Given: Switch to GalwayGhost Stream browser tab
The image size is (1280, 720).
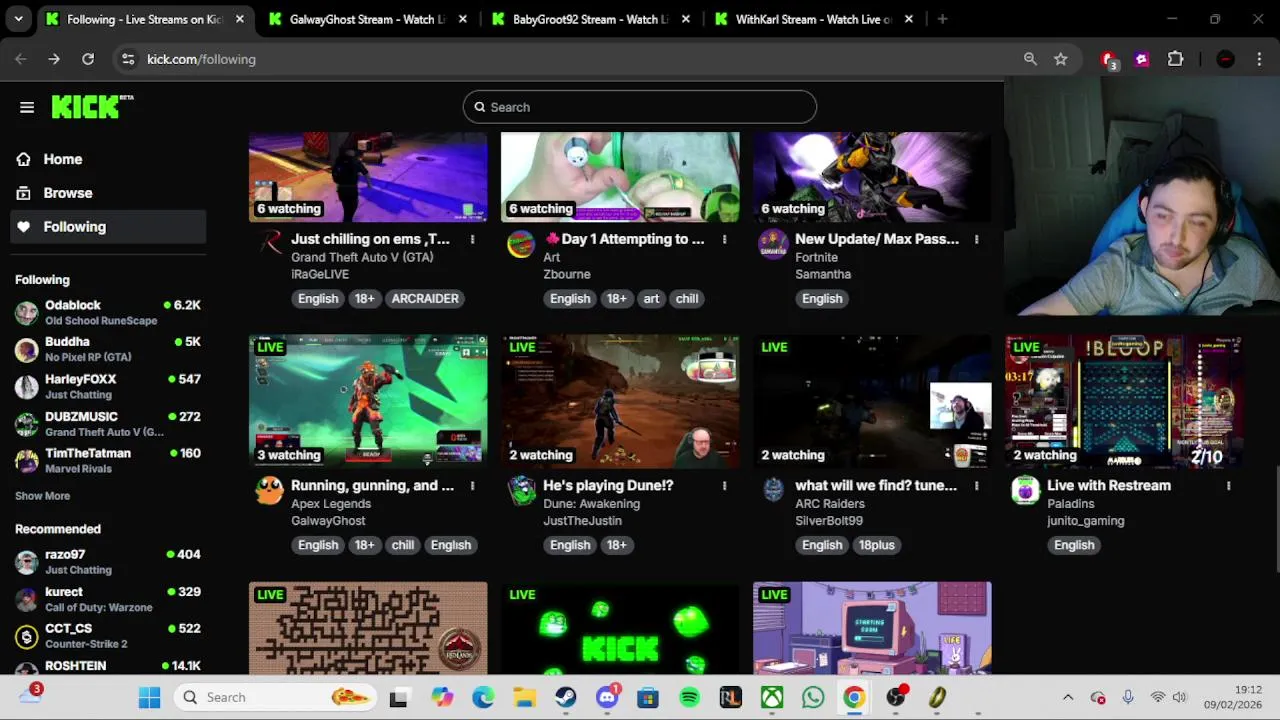Looking at the screenshot, I should click(365, 19).
